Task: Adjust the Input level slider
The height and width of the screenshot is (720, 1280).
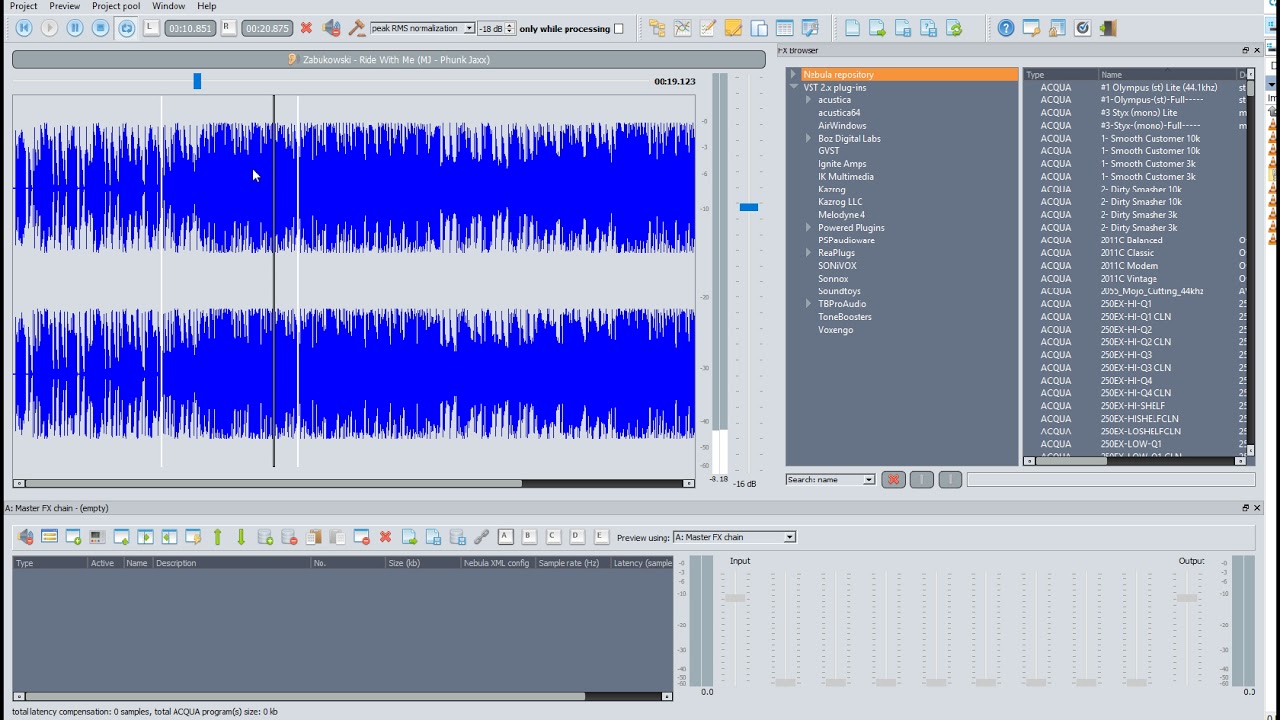Action: [x=735, y=598]
